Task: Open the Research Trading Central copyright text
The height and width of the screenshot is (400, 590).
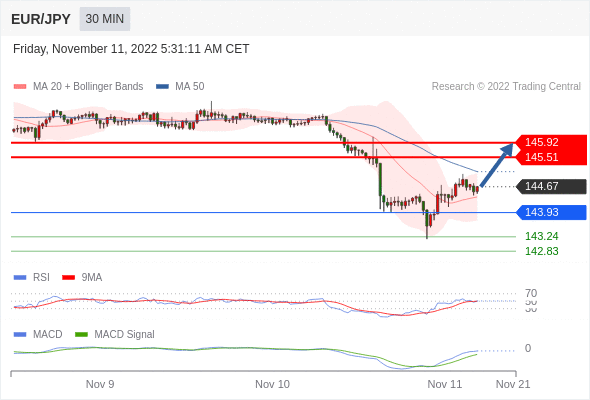Action: 506,87
